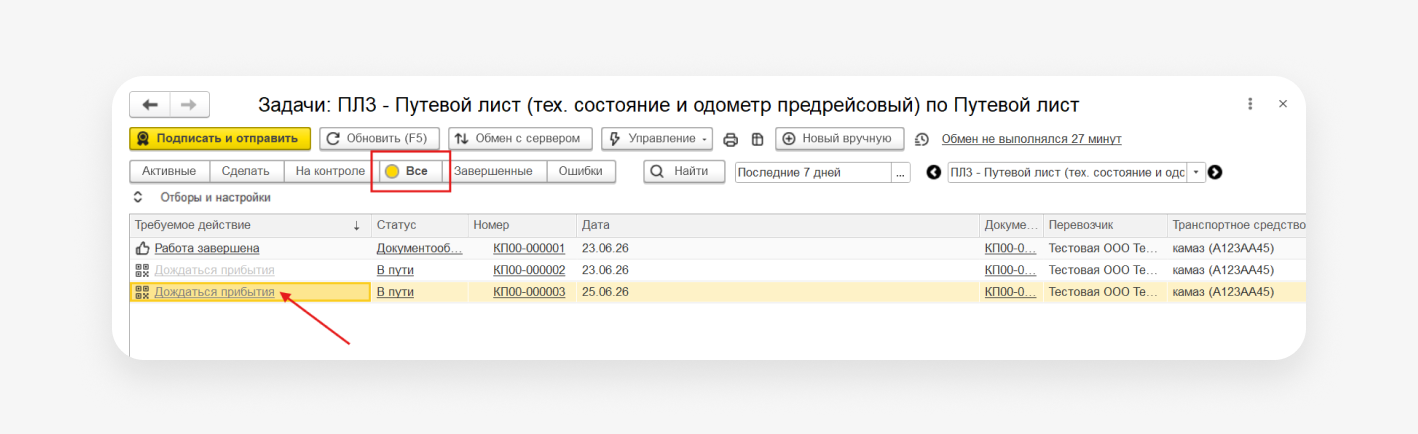This screenshot has height=434, width=1418.
Task: Go back with the left arrow button
Action: pyautogui.click(x=150, y=105)
